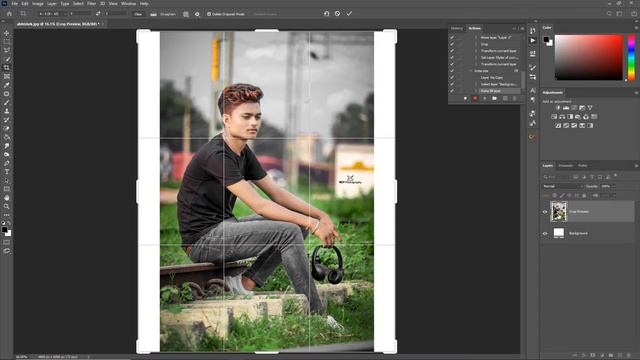This screenshot has width=640, height=360.
Task: Select the Zoom tool
Action: tap(7, 207)
